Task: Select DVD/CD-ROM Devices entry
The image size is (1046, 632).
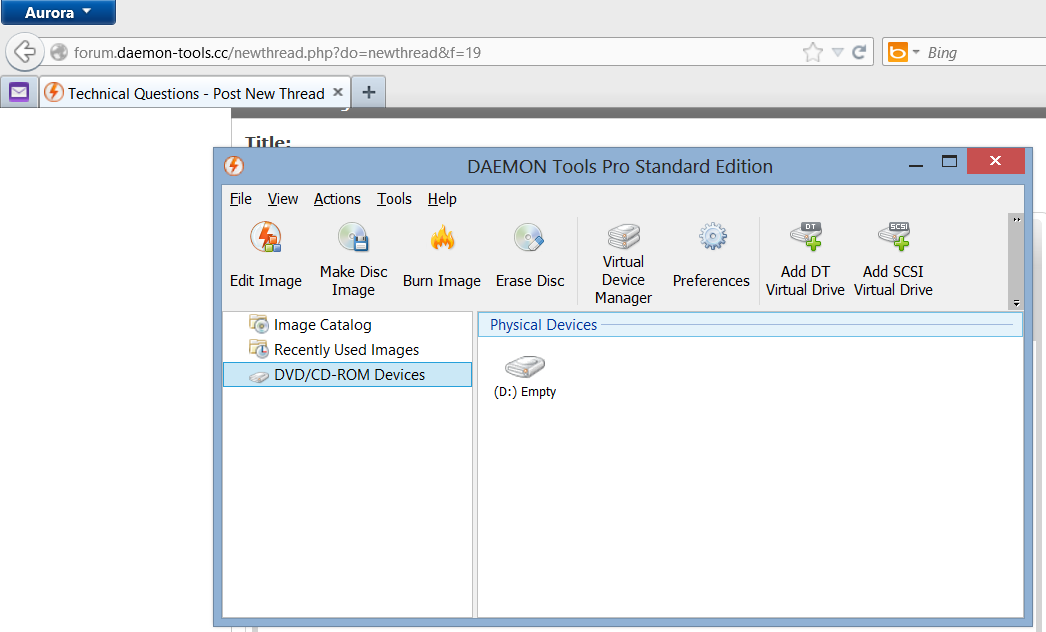Action: click(x=349, y=375)
